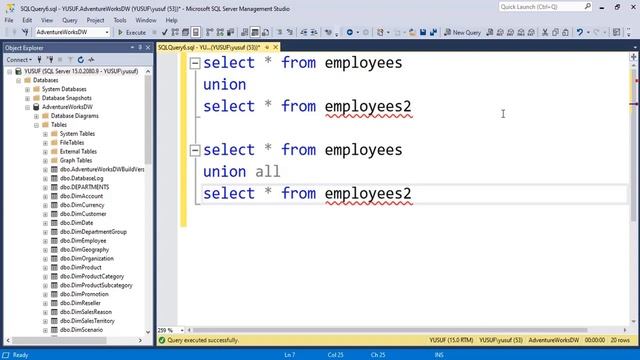Click the Paste clipboard icon
The image size is (640, 360).
click(565, 32)
